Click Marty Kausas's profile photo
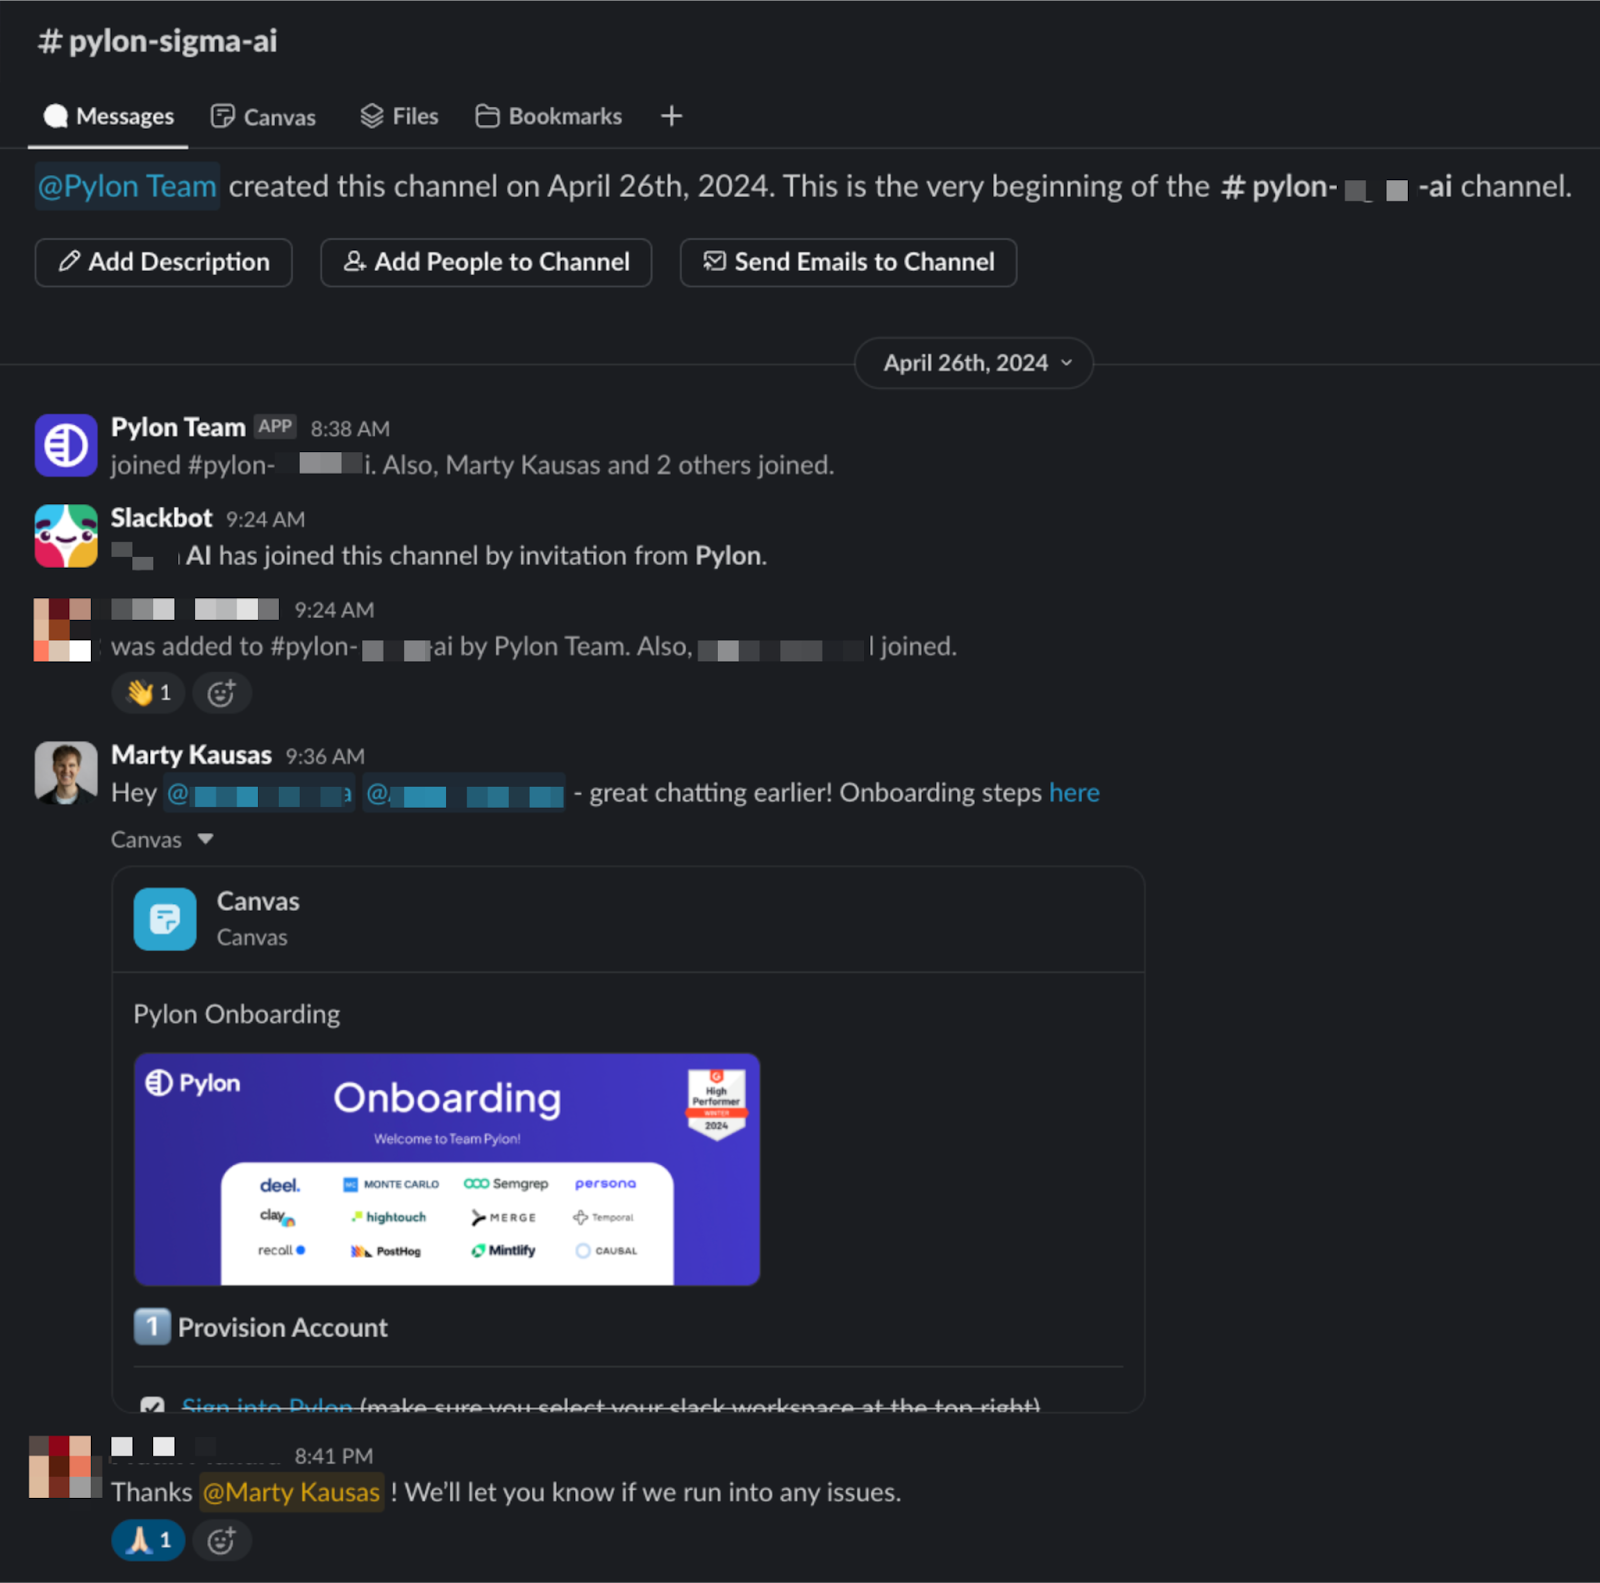This screenshot has width=1600, height=1583. tap(66, 773)
